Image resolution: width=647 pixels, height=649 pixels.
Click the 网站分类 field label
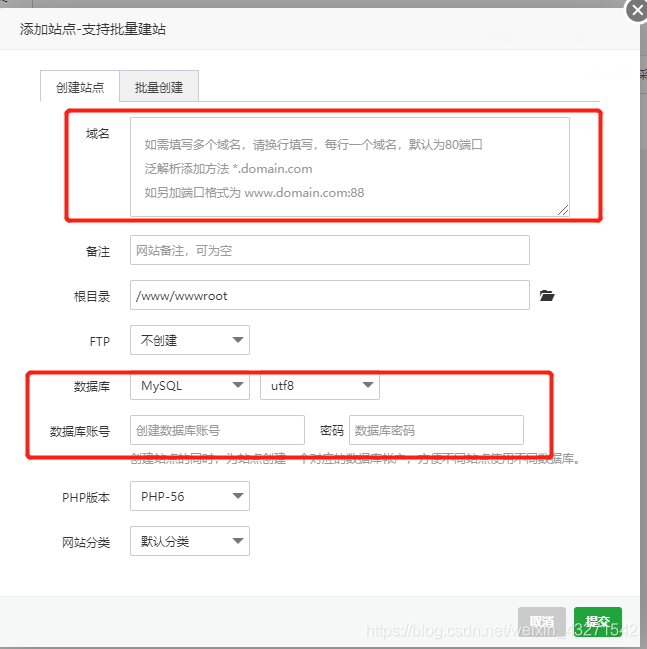[x=86, y=542]
